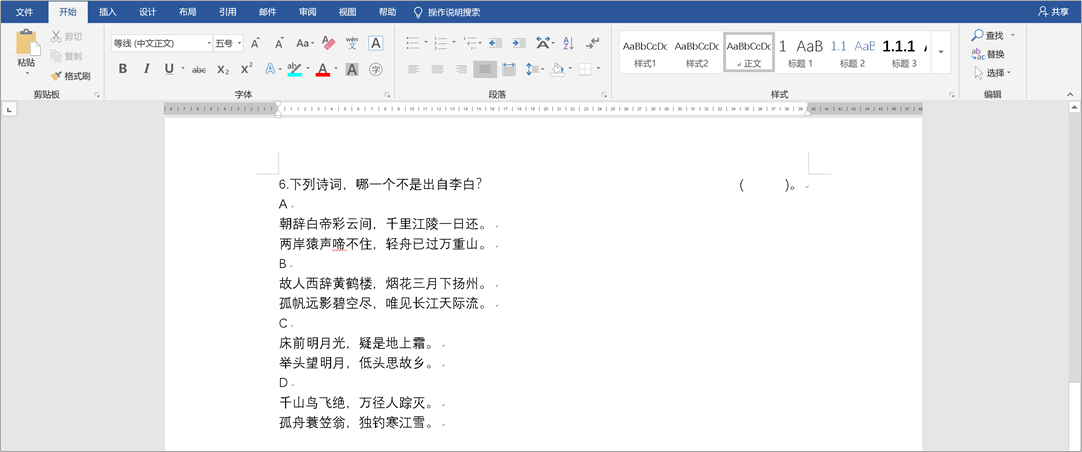Expand the Paste options arrow below 粘贴
1082x452 pixels.
coord(27,73)
